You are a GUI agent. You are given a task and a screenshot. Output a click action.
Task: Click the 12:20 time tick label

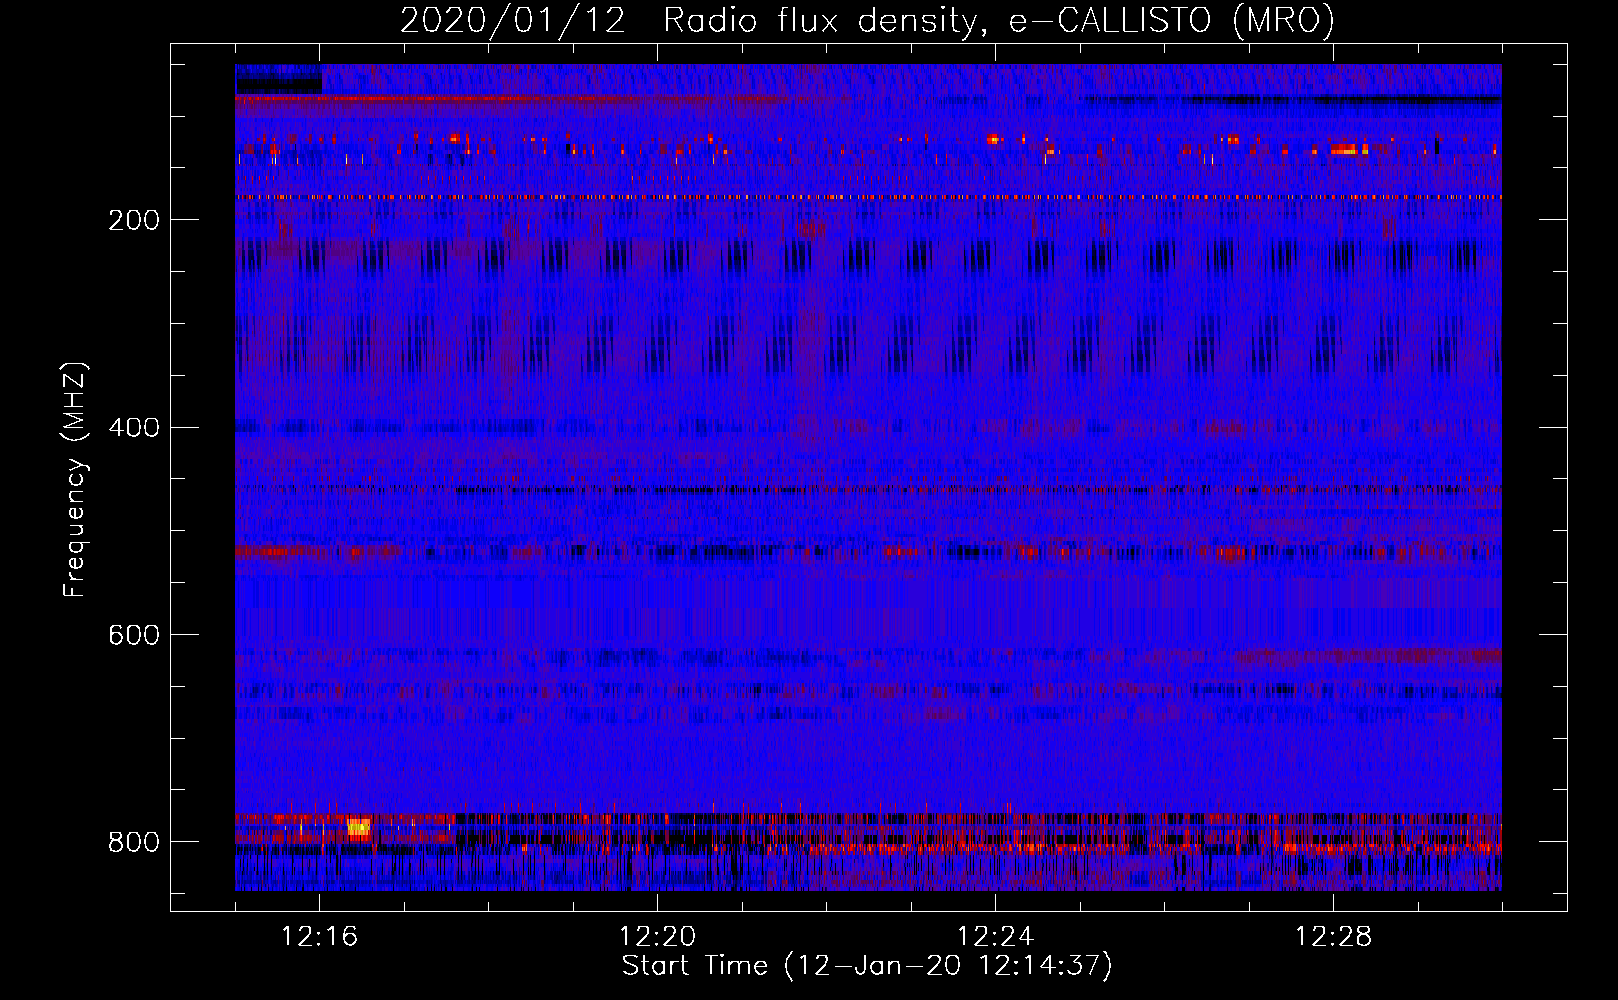pos(657,937)
